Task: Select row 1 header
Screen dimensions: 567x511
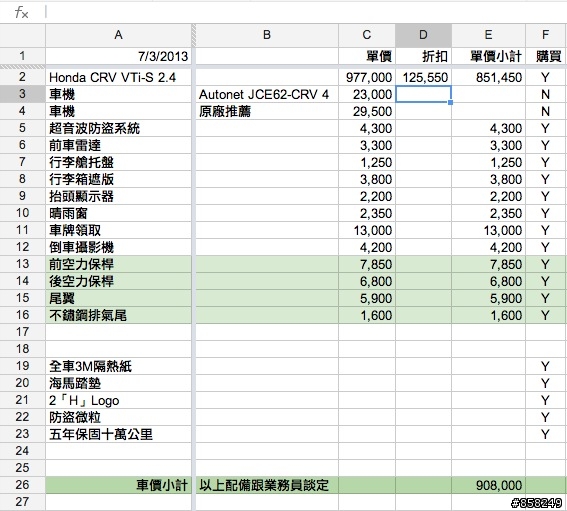Action: pyautogui.click(x=22, y=56)
